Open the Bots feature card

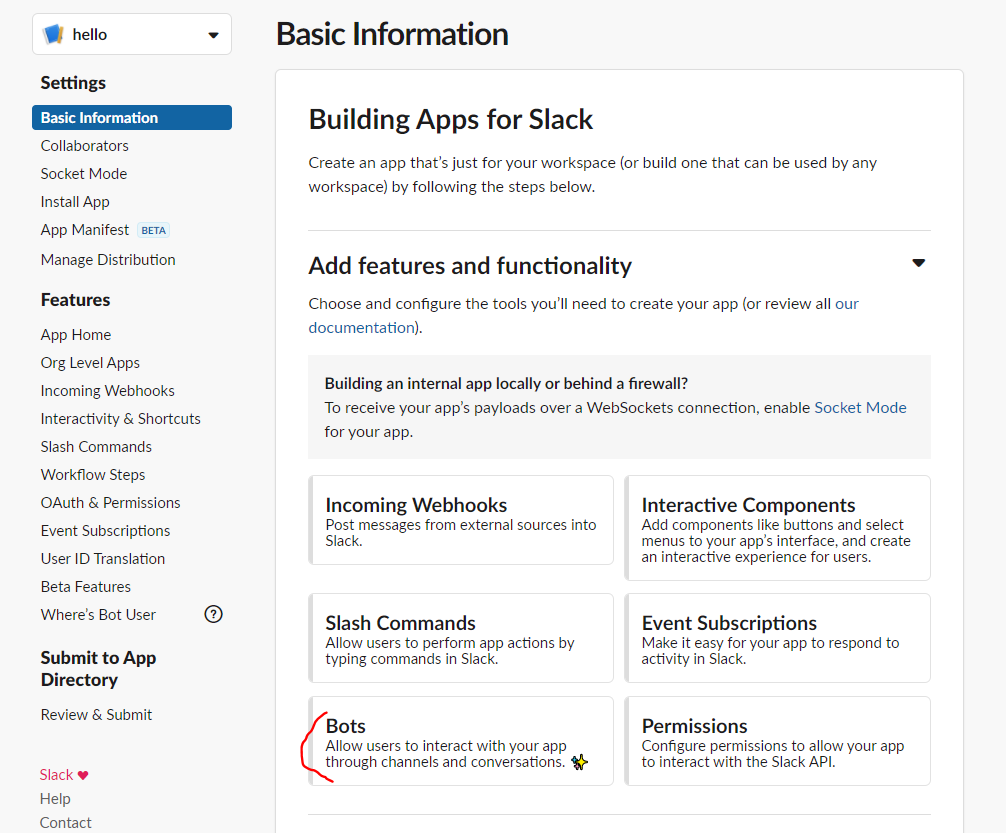[x=461, y=741]
